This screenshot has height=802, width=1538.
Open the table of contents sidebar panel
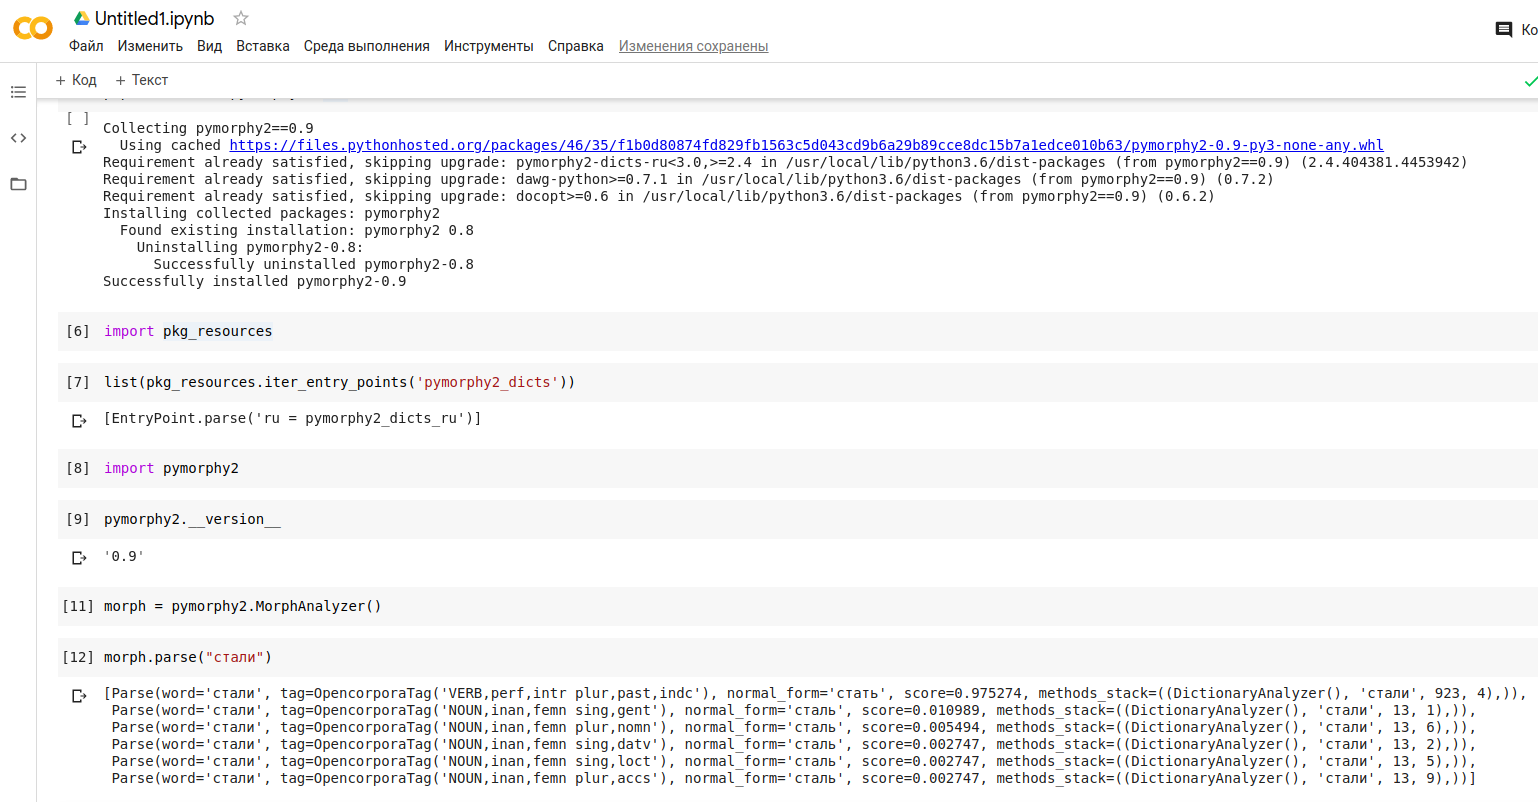coord(18,92)
